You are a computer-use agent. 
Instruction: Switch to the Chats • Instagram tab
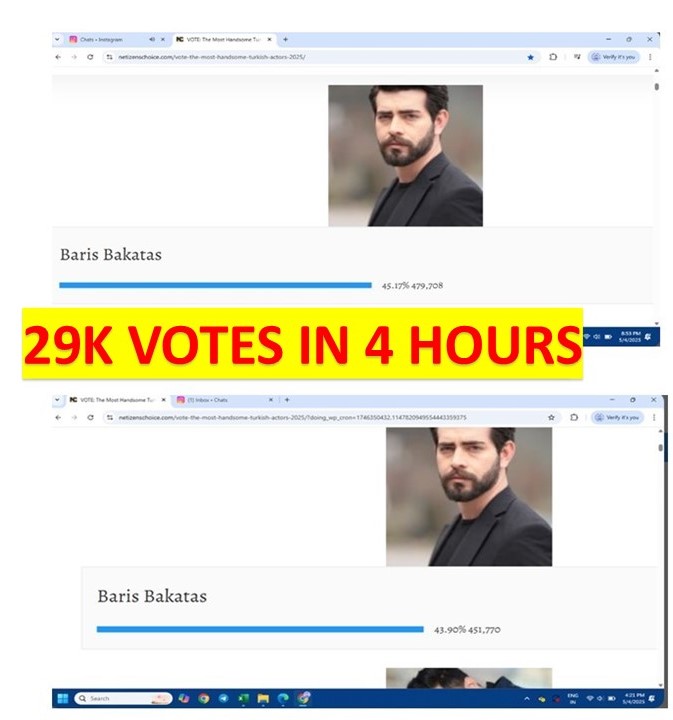(101, 39)
